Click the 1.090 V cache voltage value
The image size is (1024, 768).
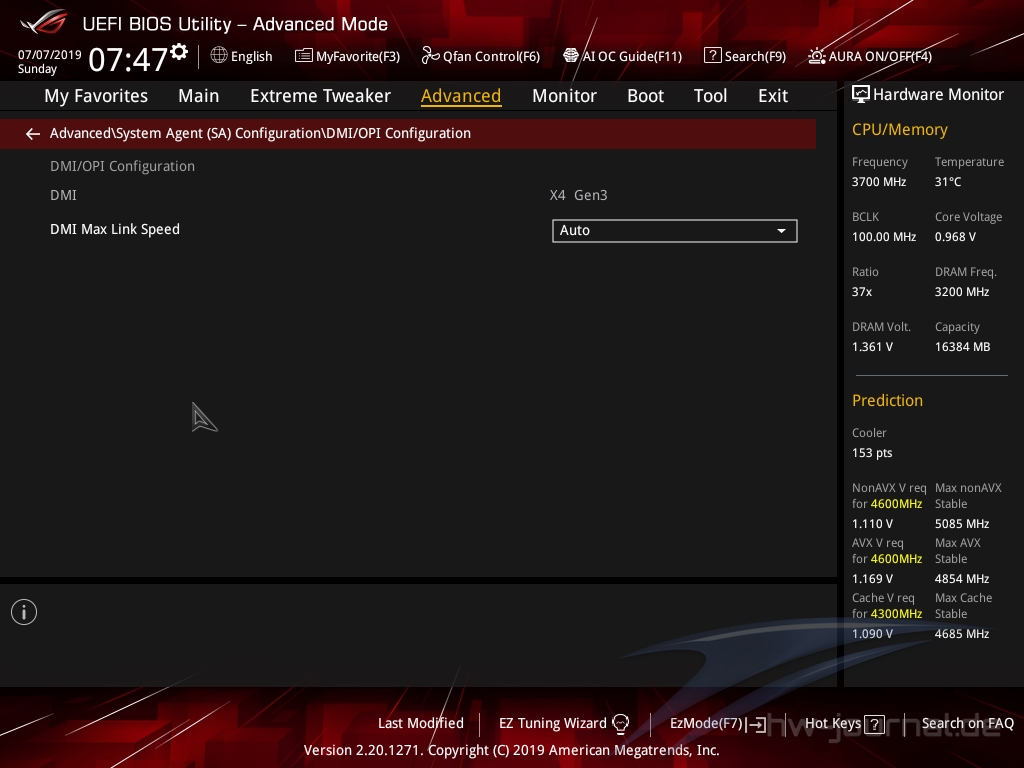pos(872,633)
